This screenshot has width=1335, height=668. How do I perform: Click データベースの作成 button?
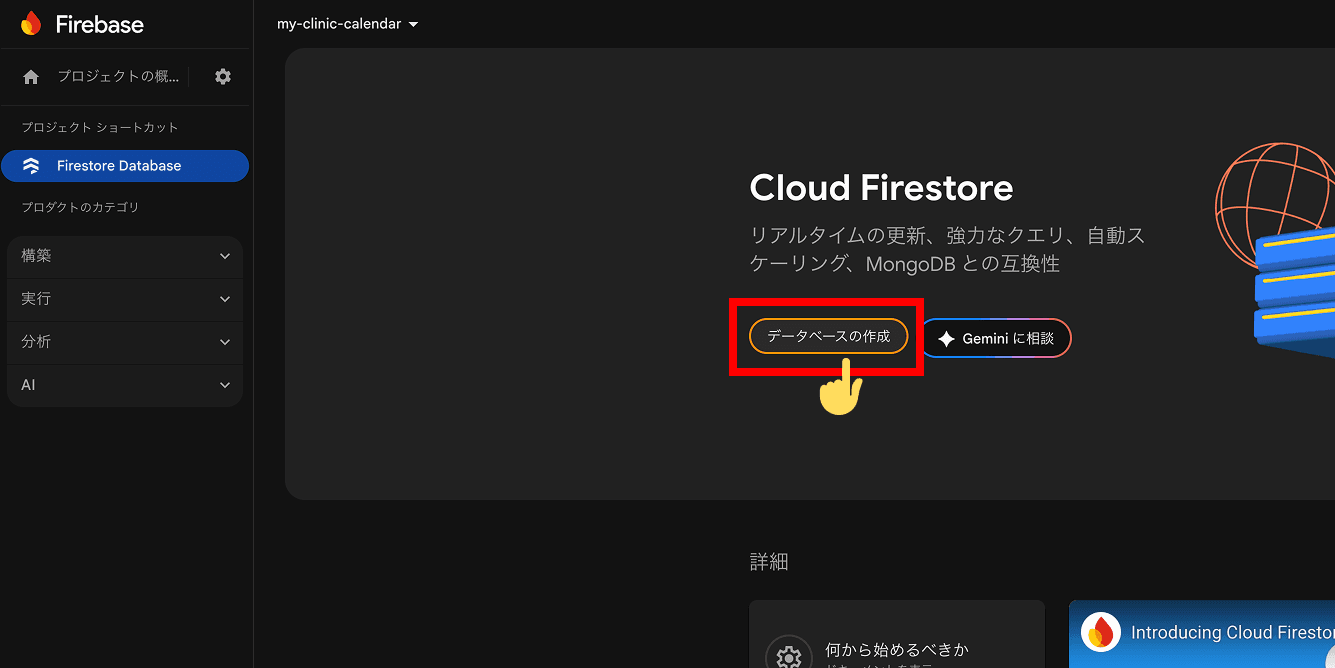[828, 337]
